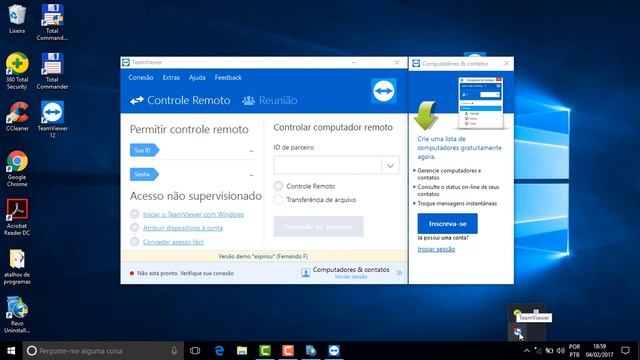
Task: Open the Ajuda menu
Action: (x=197, y=78)
